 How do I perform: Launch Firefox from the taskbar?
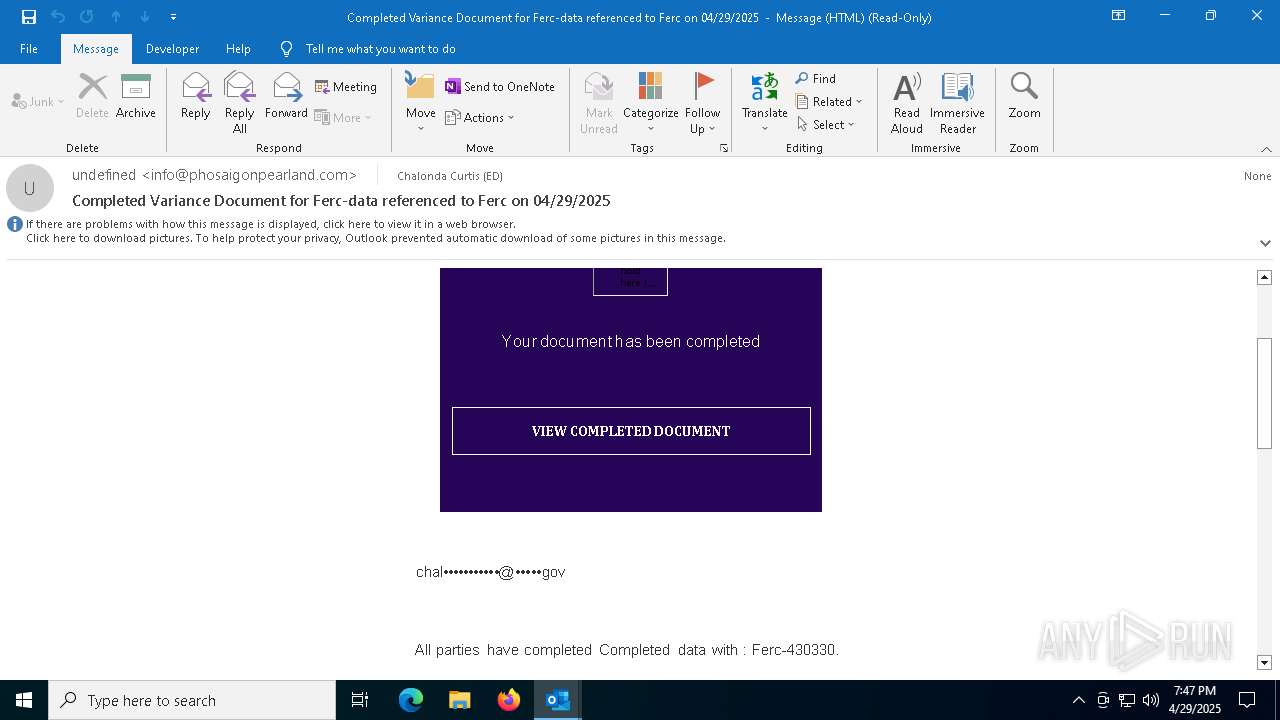pos(509,700)
